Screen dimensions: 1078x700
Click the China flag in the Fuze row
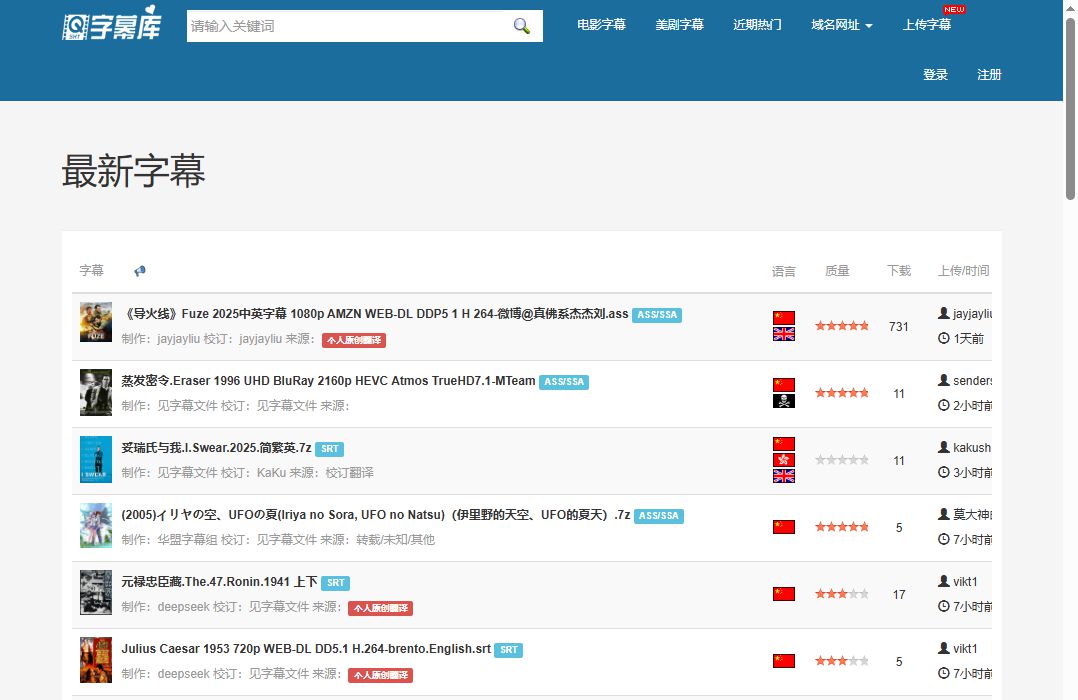click(x=784, y=318)
